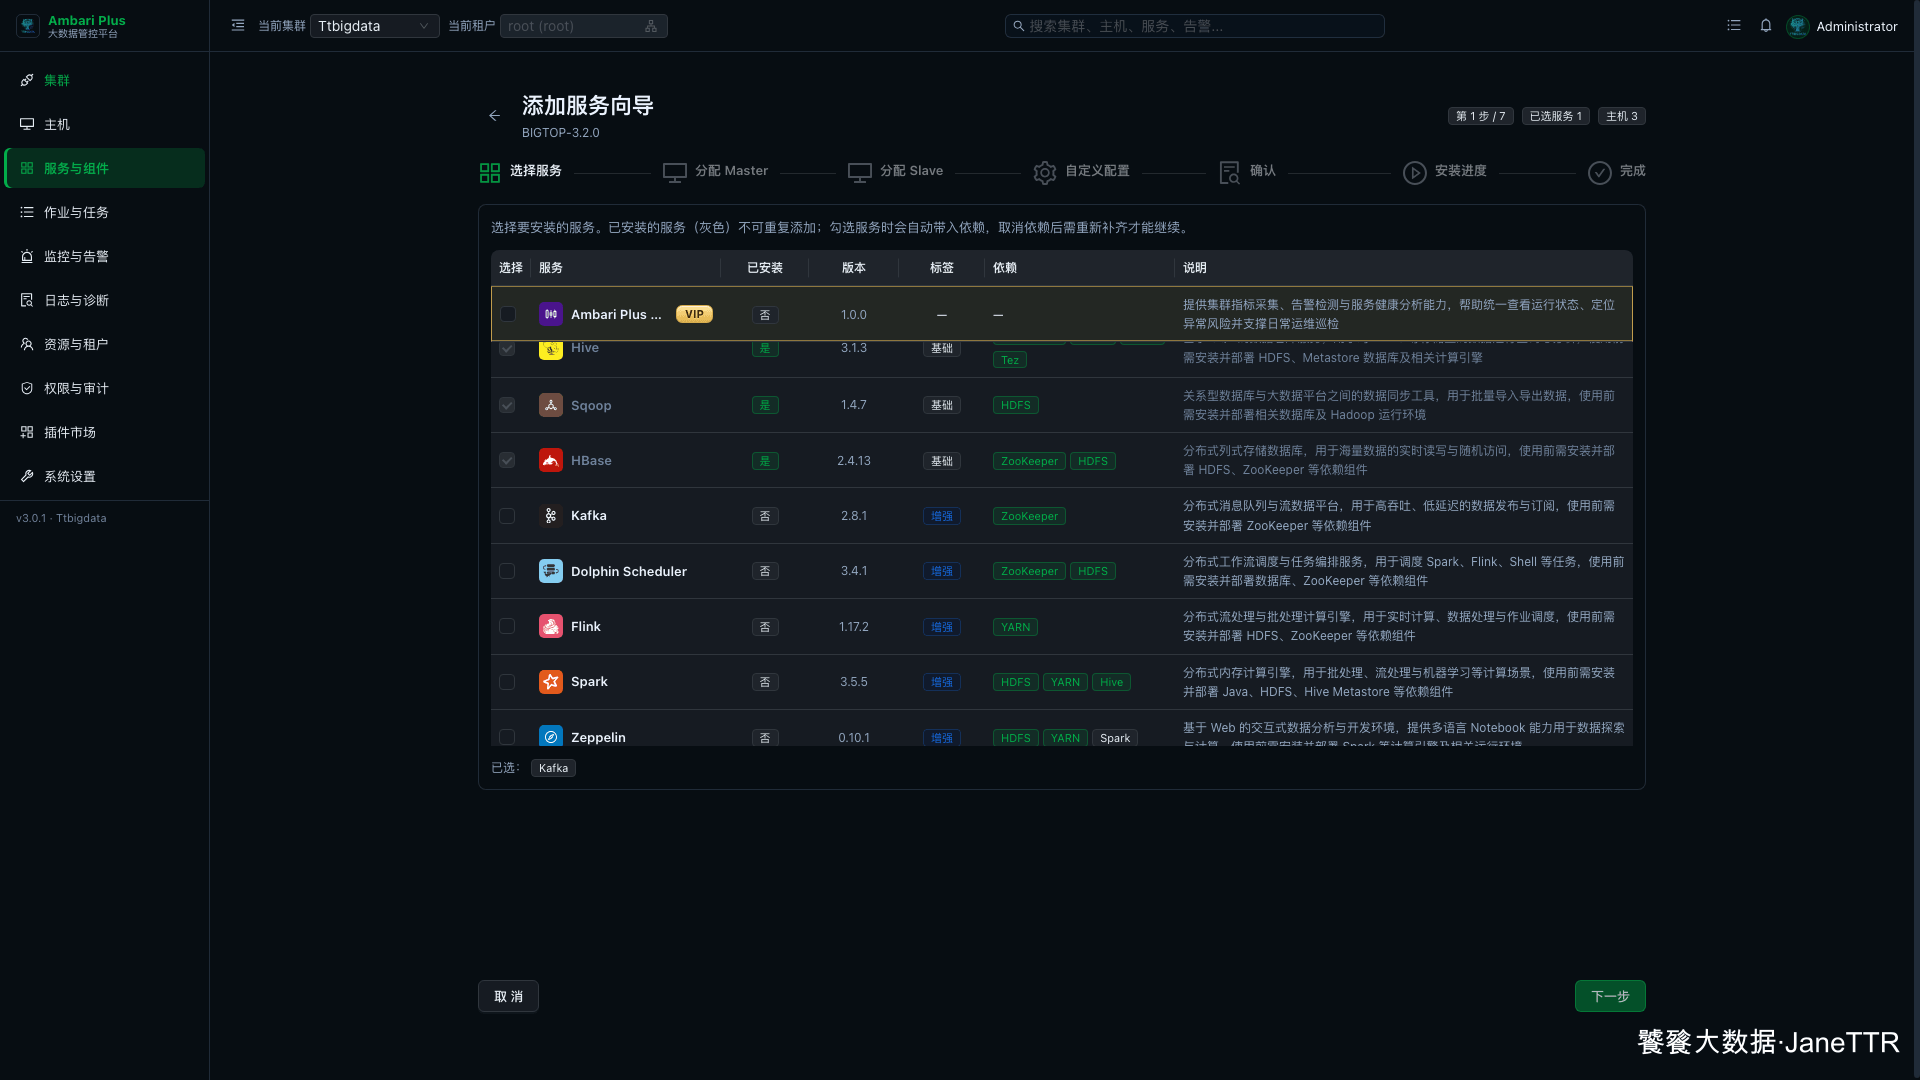Viewport: 1920px width, 1080px height.
Task: Click the 分配 Slave step monitor icon
Action: pyautogui.click(x=860, y=173)
